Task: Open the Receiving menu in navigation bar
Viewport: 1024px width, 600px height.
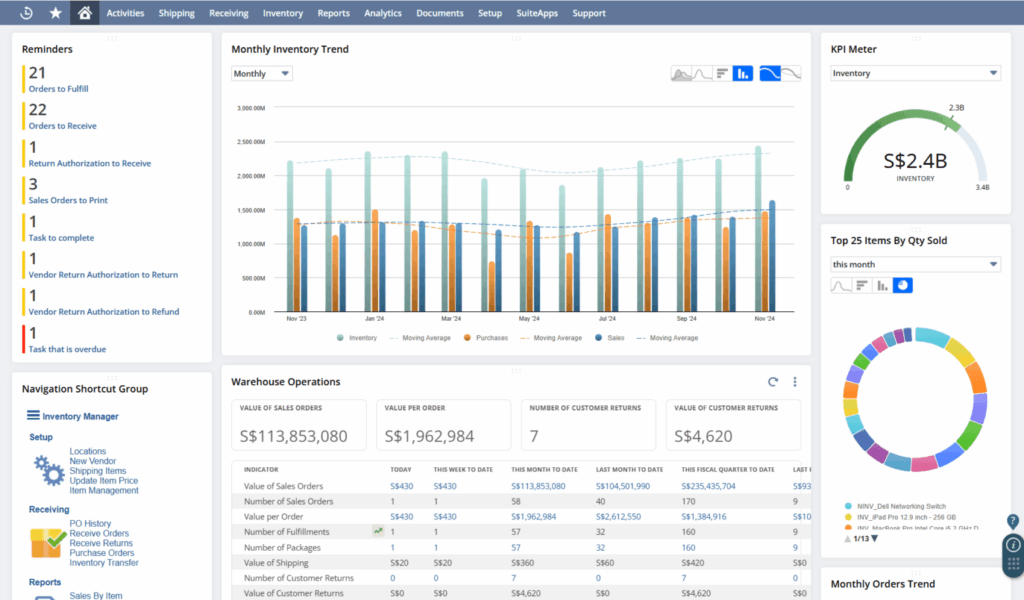Action: point(229,13)
